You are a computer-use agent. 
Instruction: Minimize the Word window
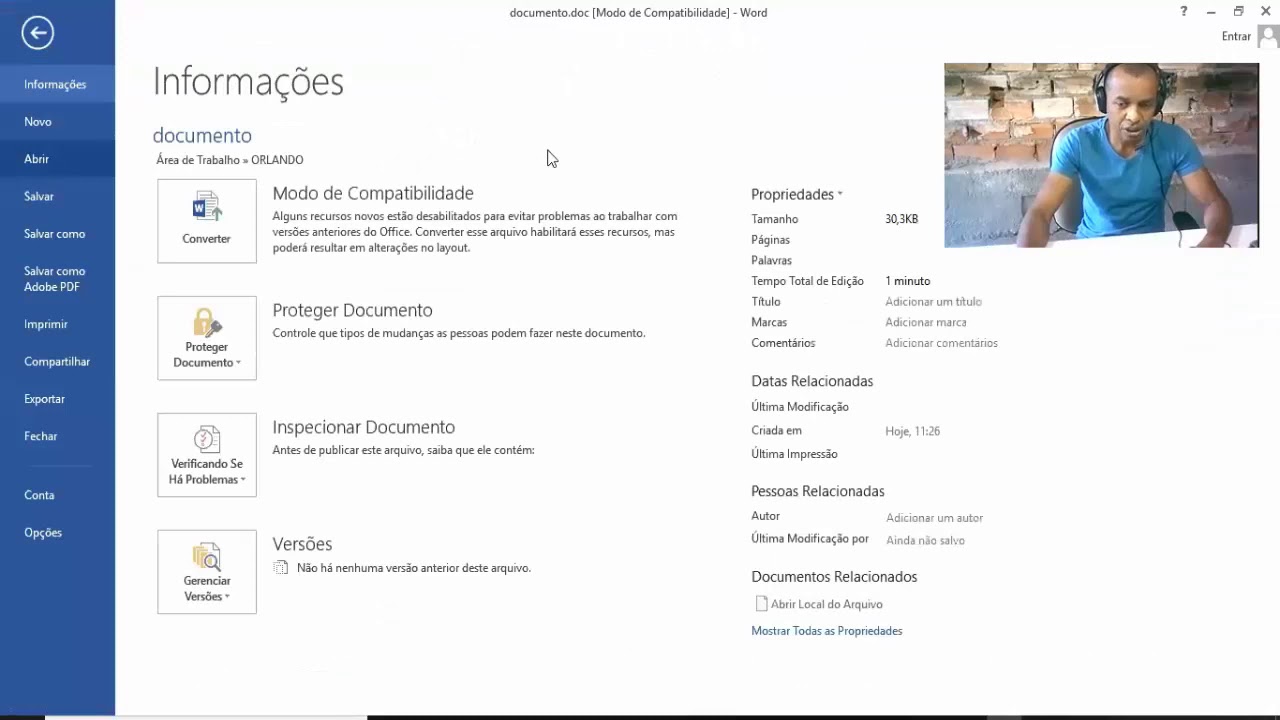point(1211,11)
